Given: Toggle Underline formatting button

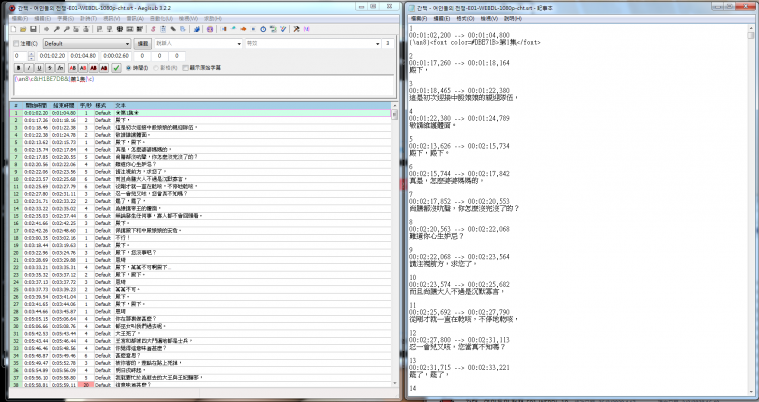Looking at the screenshot, I should coord(39,68).
